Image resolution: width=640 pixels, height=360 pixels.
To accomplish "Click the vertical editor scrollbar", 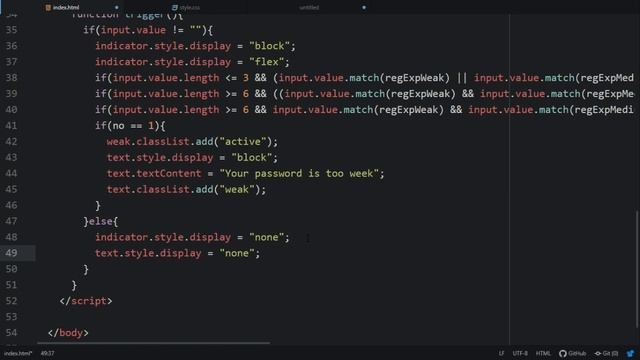I will click(638, 269).
